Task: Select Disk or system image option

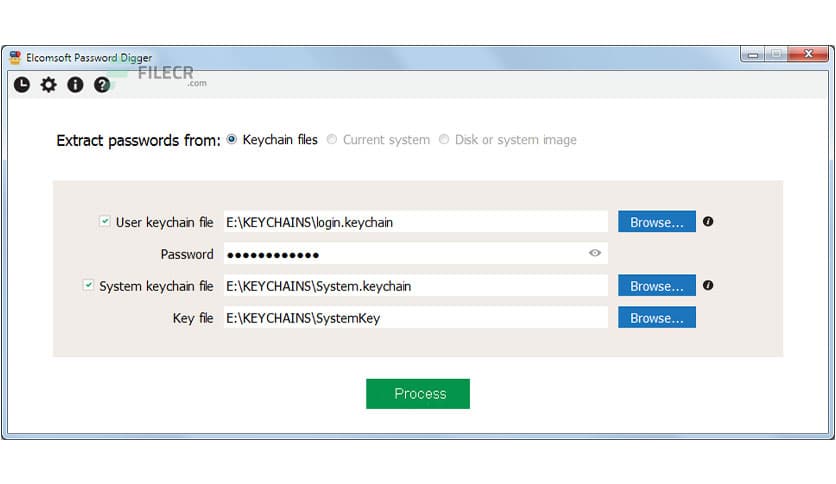Action: pyautogui.click(x=444, y=139)
